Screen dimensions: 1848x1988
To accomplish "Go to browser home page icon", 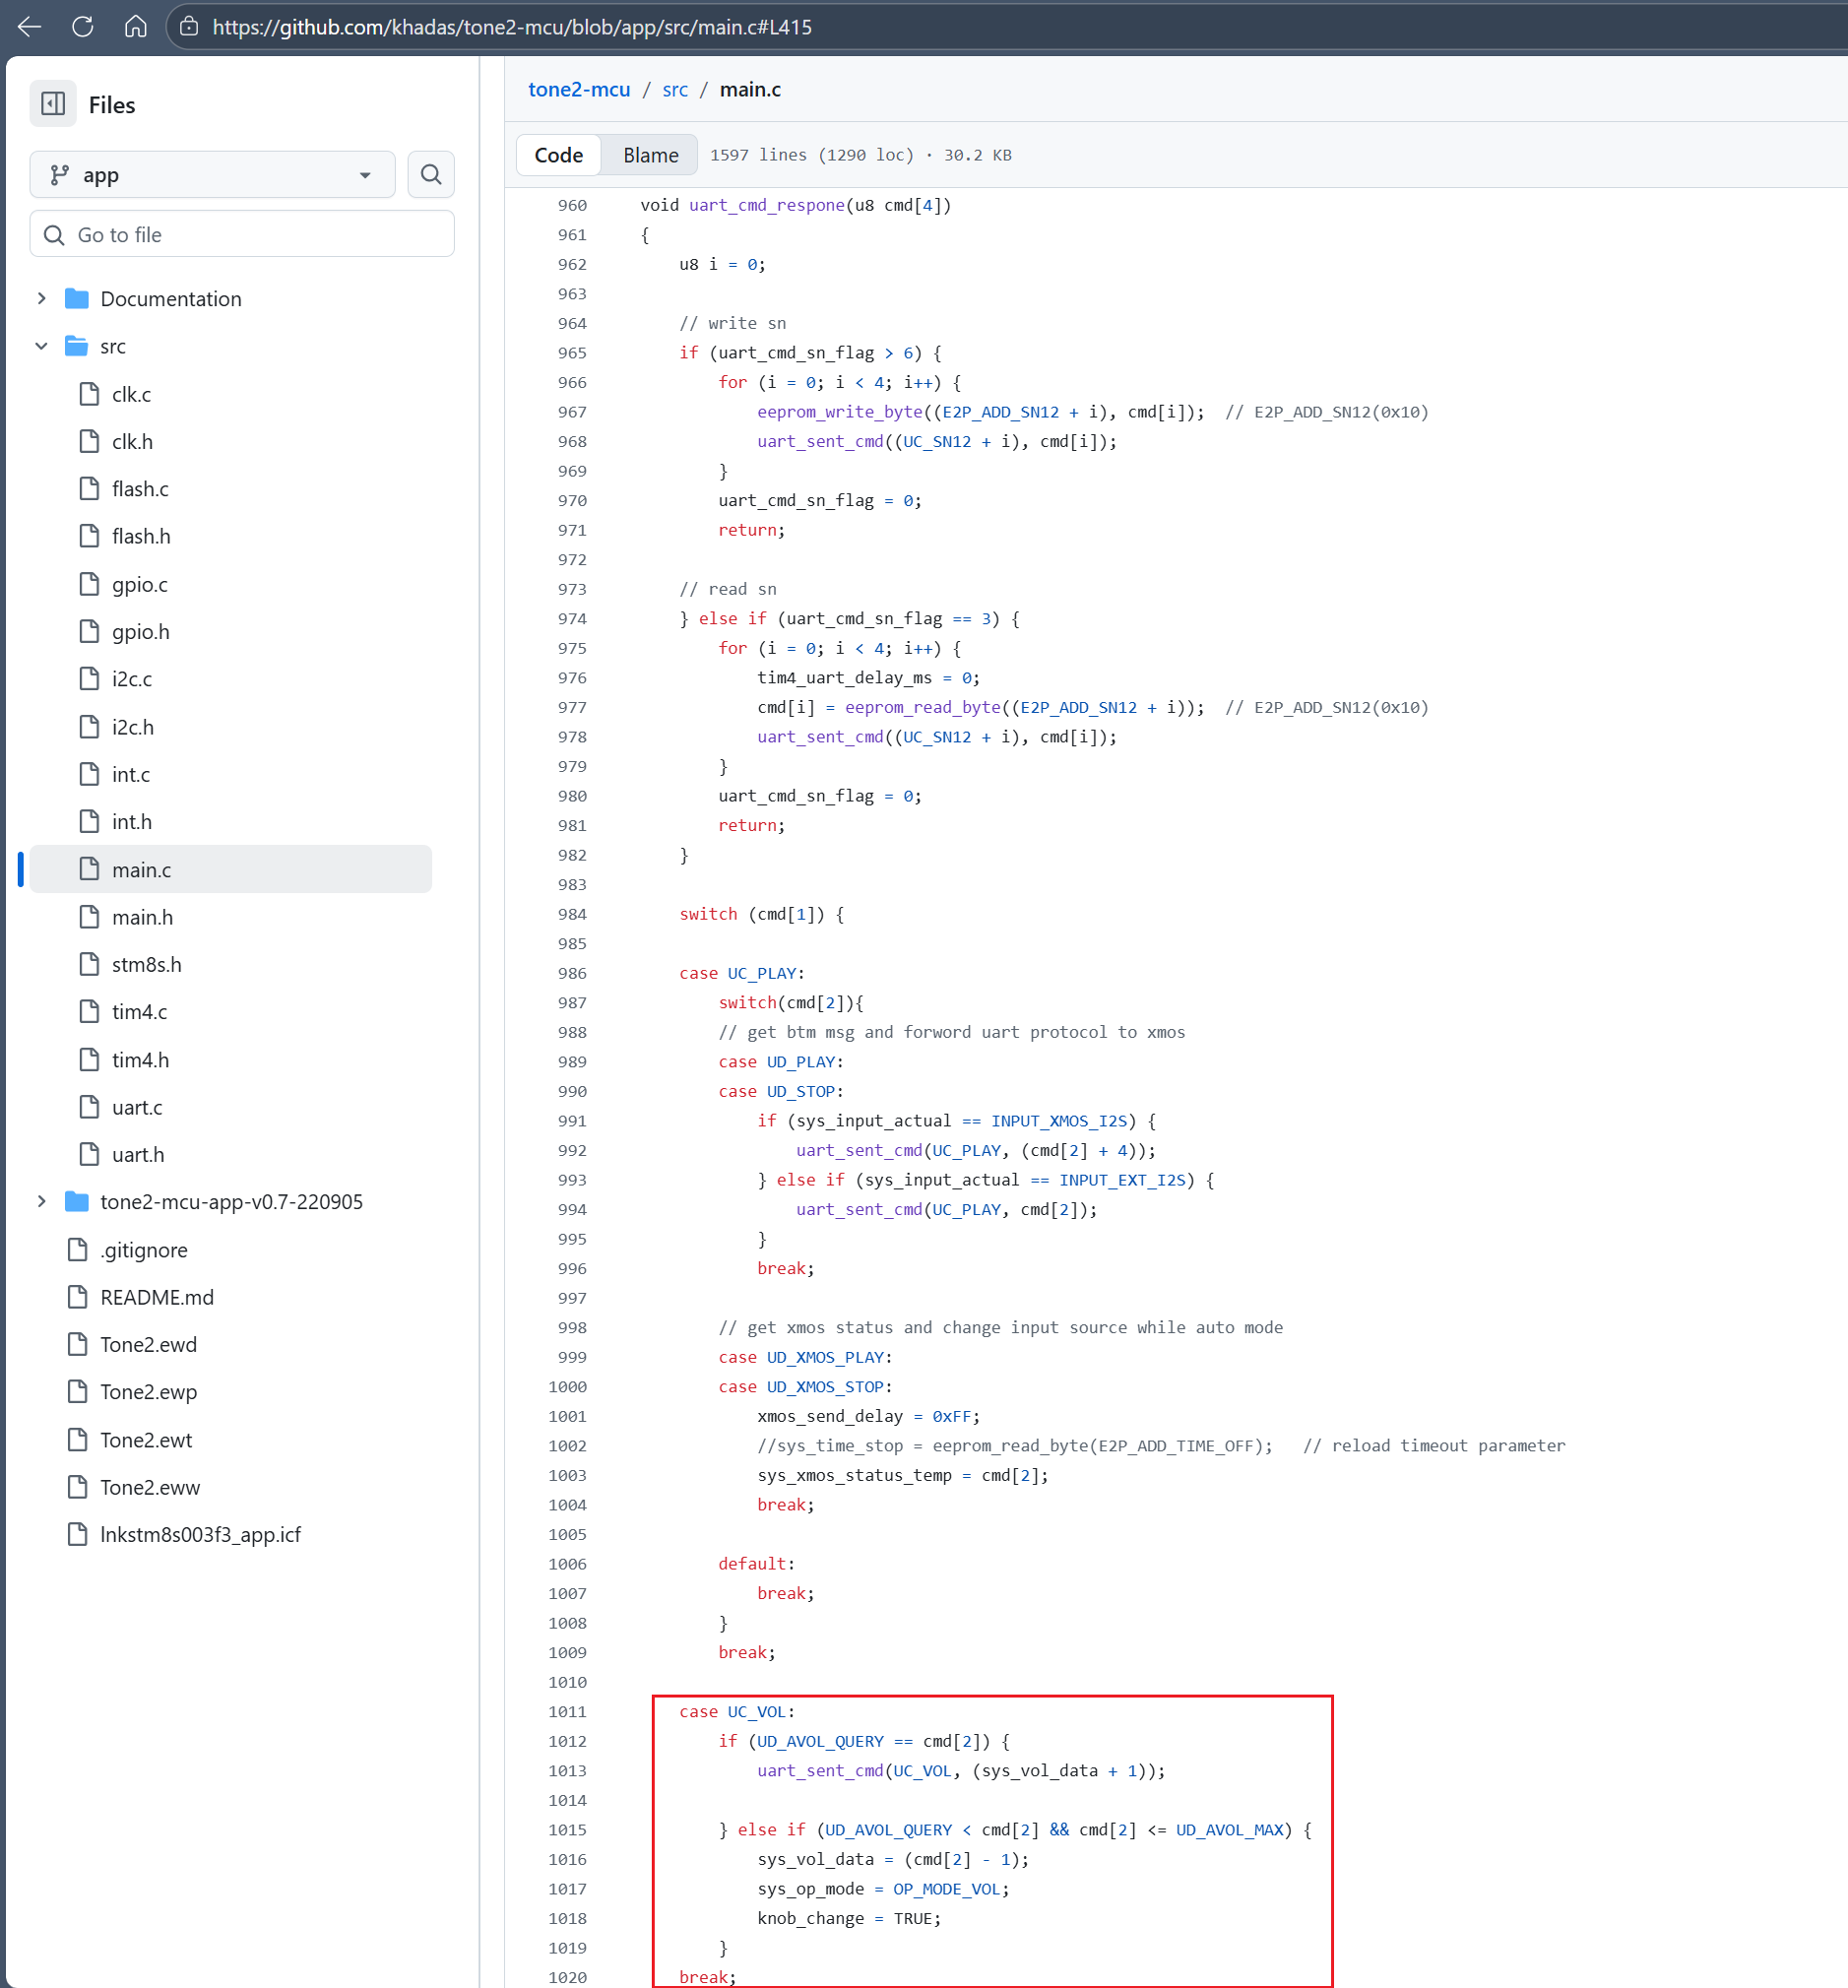I will pos(136,27).
